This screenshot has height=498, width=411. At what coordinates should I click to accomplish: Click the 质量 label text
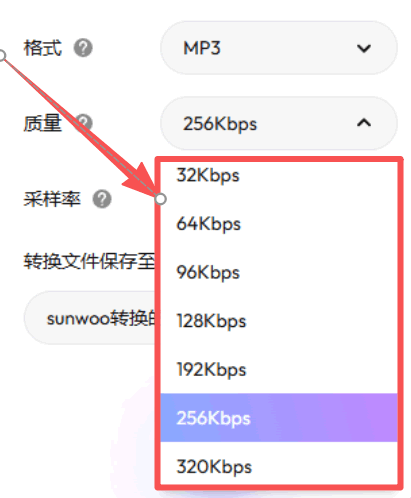[43, 123]
